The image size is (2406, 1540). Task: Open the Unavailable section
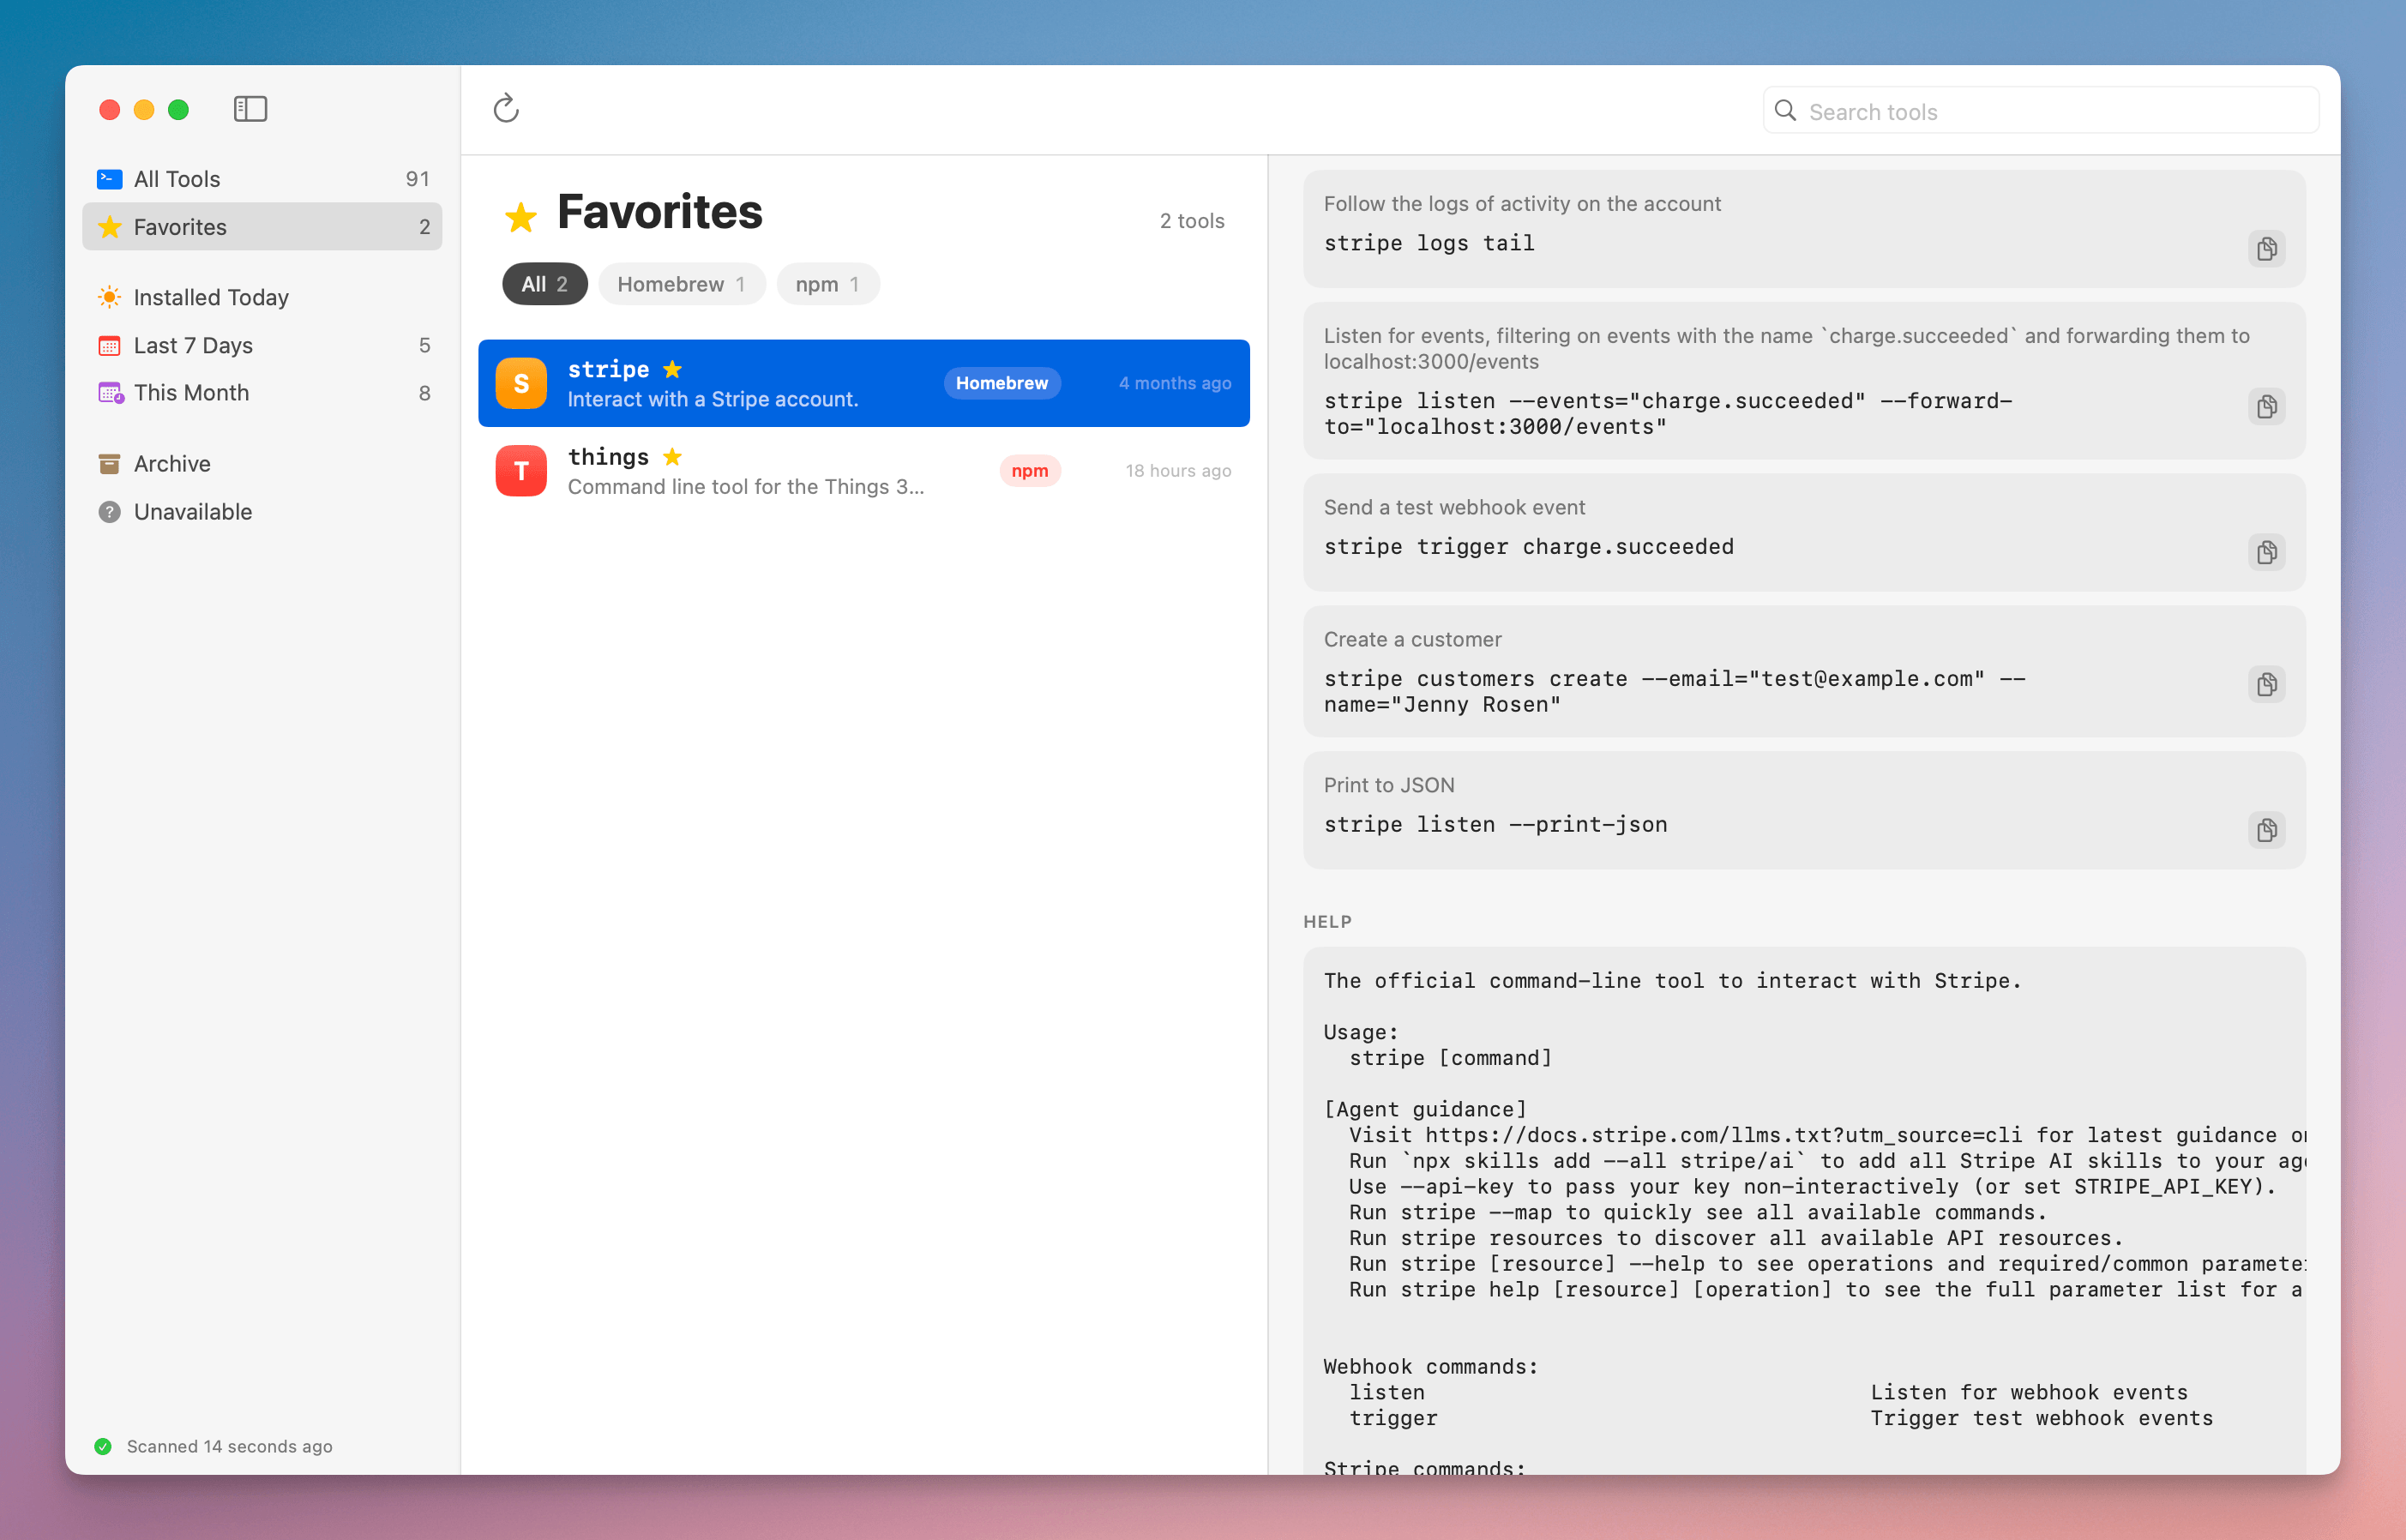point(262,512)
